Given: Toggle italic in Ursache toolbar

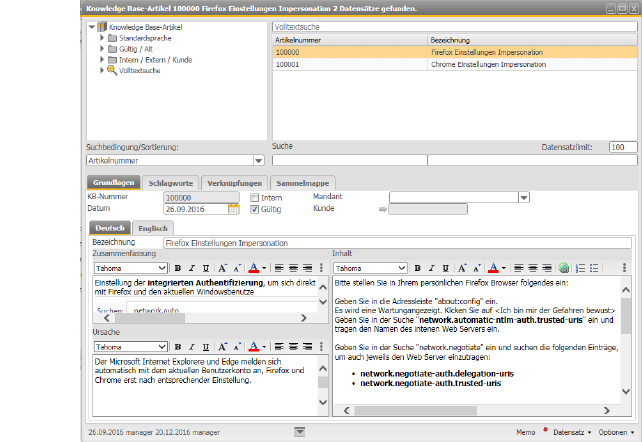Looking at the screenshot, I should (192, 347).
